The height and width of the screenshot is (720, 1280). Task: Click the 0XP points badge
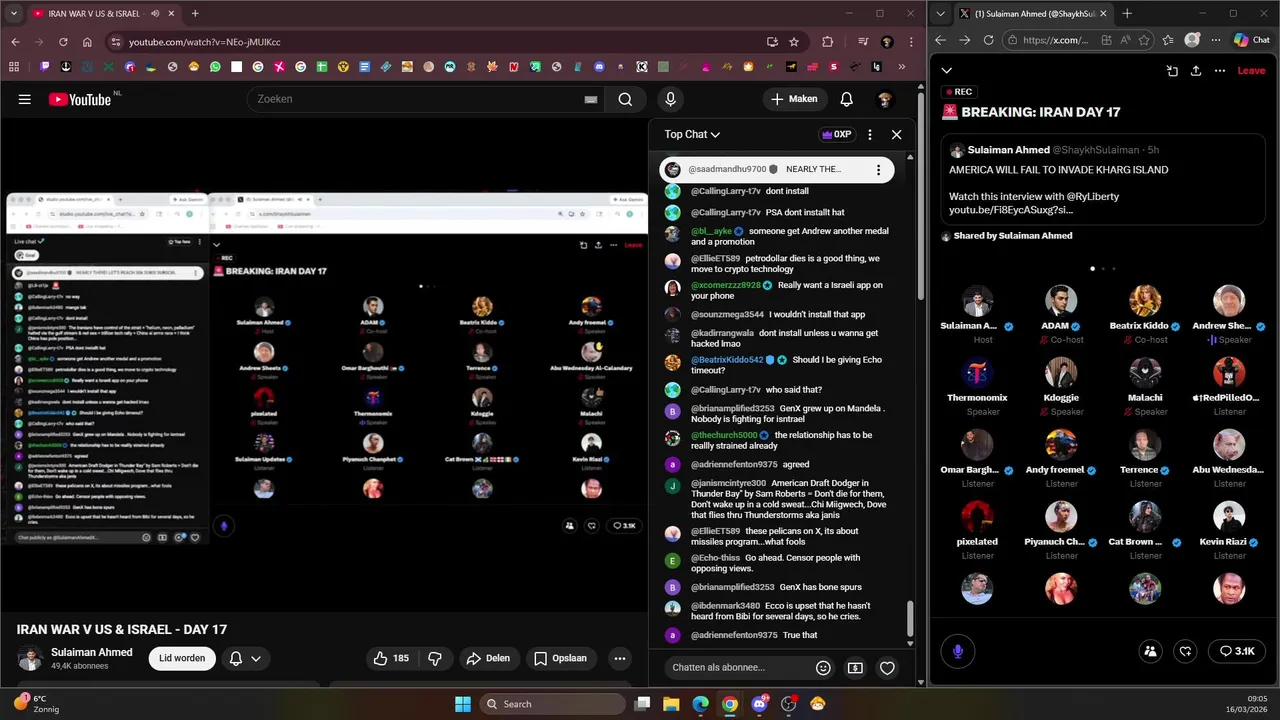coord(837,134)
